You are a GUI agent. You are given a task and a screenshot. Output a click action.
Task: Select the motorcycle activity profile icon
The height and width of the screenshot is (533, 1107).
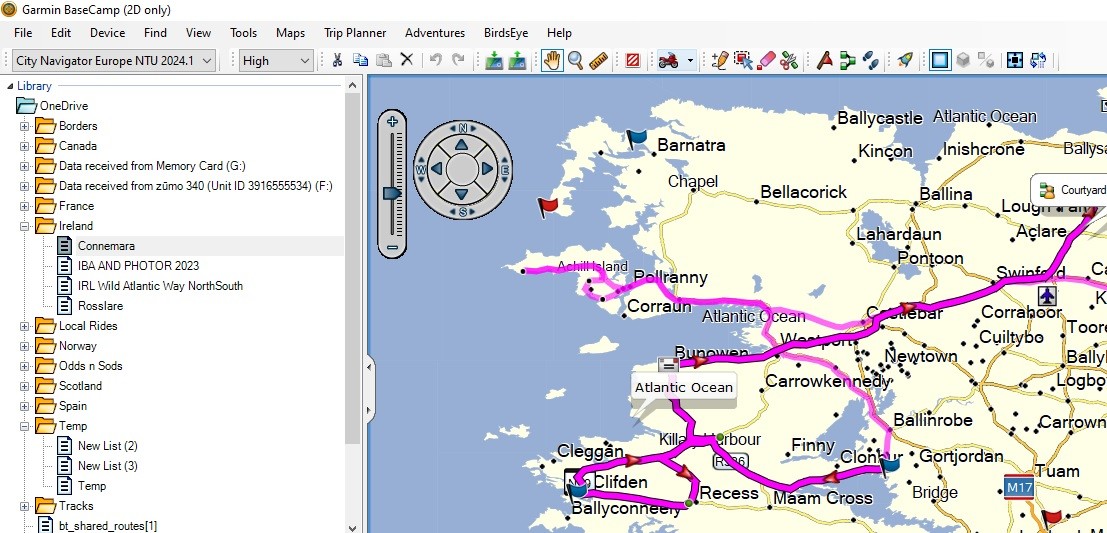pos(668,61)
